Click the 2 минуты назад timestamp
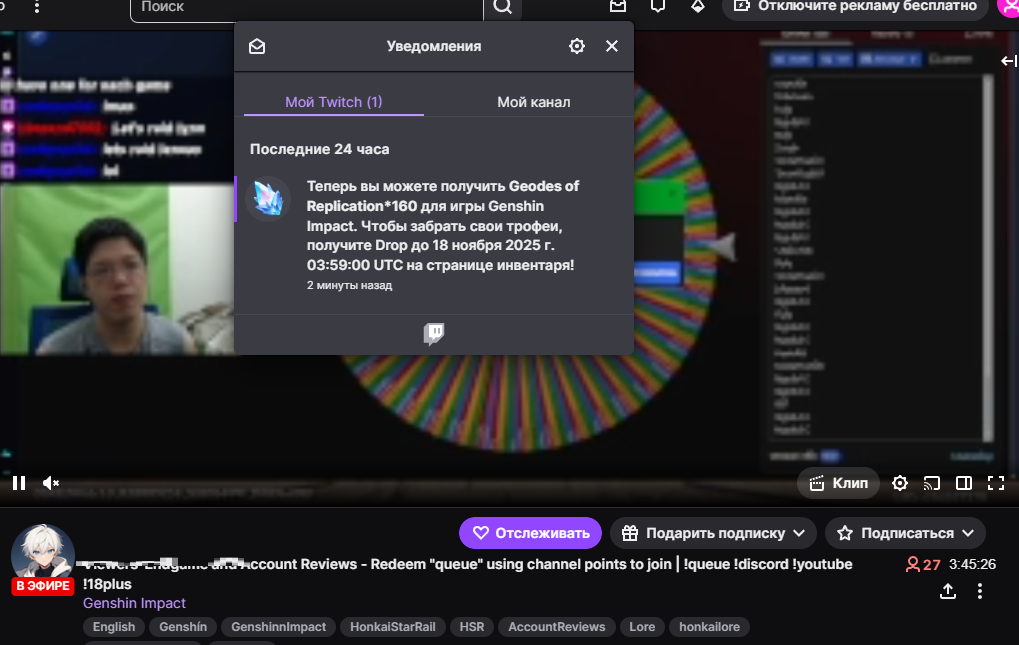1019x645 pixels. coord(350,285)
